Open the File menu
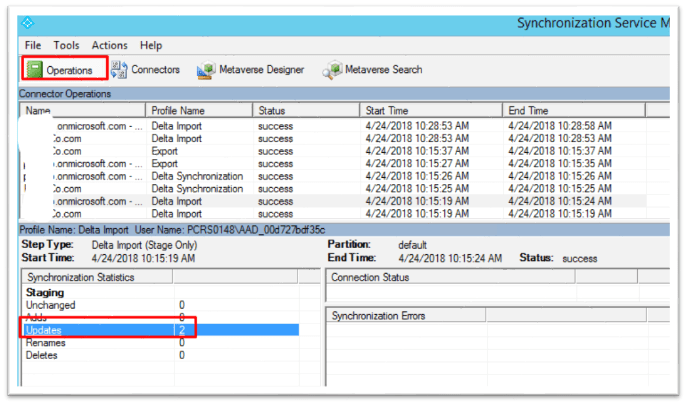The width and height of the screenshot is (687, 405). point(33,45)
